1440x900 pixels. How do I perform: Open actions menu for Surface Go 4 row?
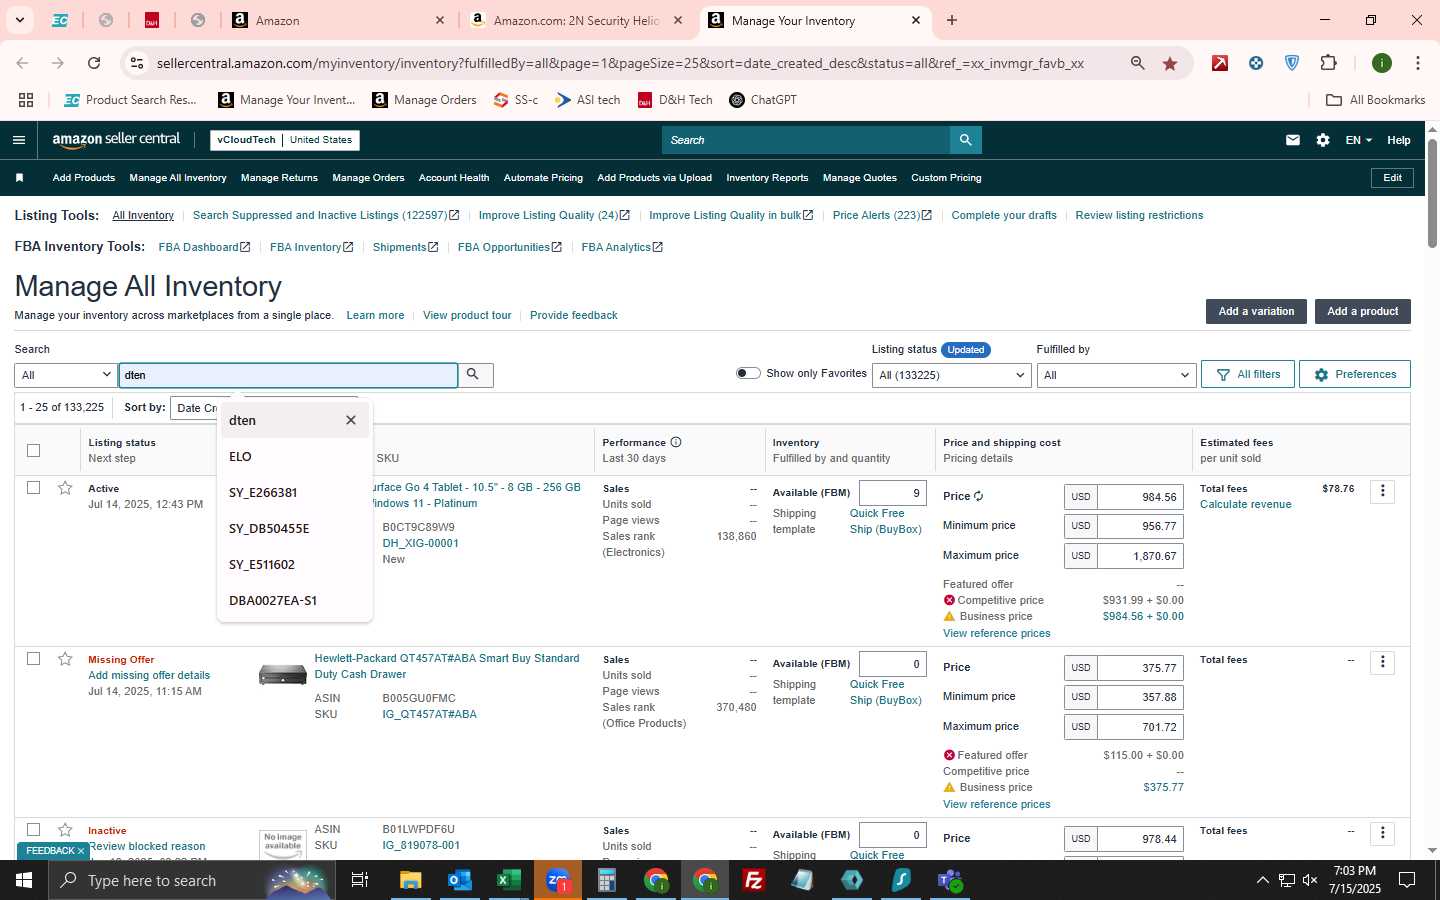coord(1383,491)
